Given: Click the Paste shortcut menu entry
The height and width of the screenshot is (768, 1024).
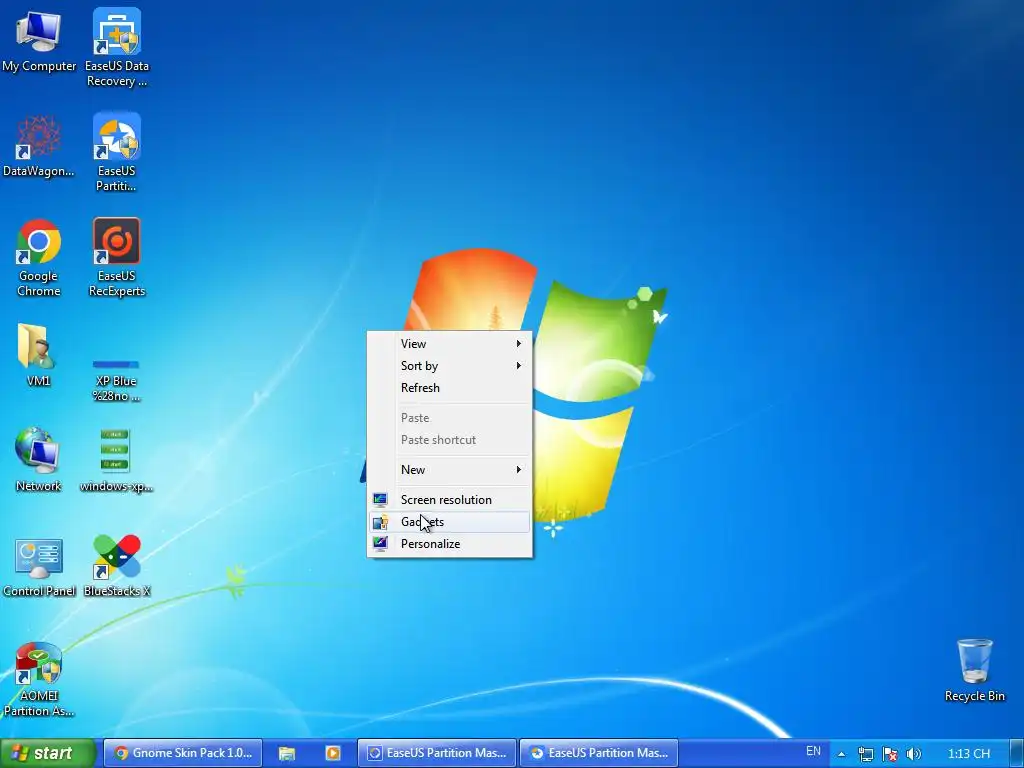Looking at the screenshot, I should click(449, 440).
